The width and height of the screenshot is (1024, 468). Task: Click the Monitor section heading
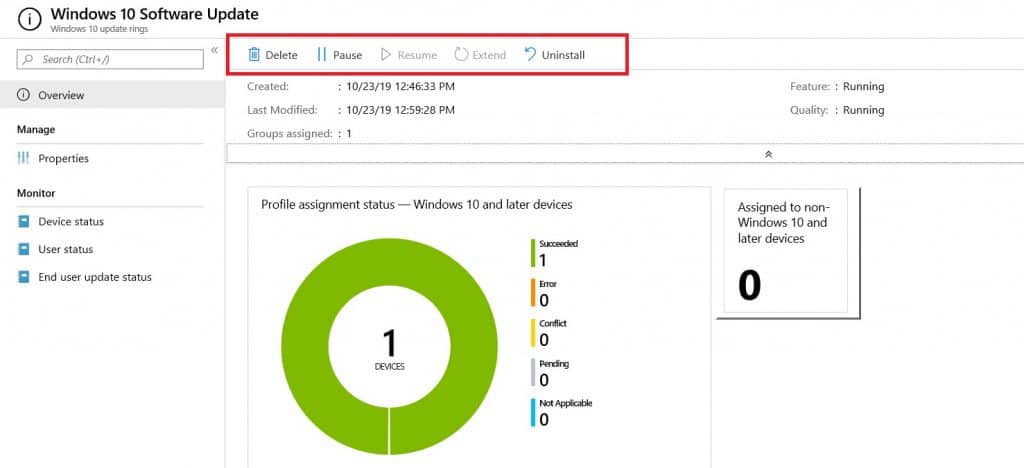(x=36, y=193)
